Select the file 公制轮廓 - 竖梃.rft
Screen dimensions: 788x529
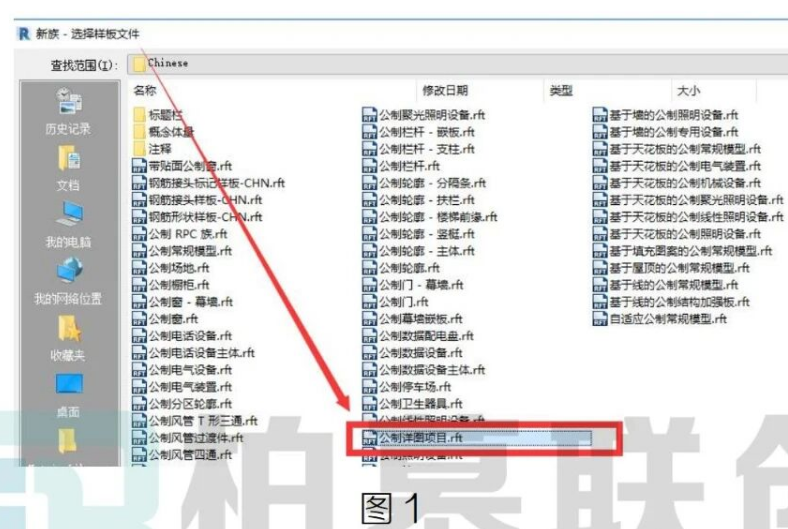[419, 234]
